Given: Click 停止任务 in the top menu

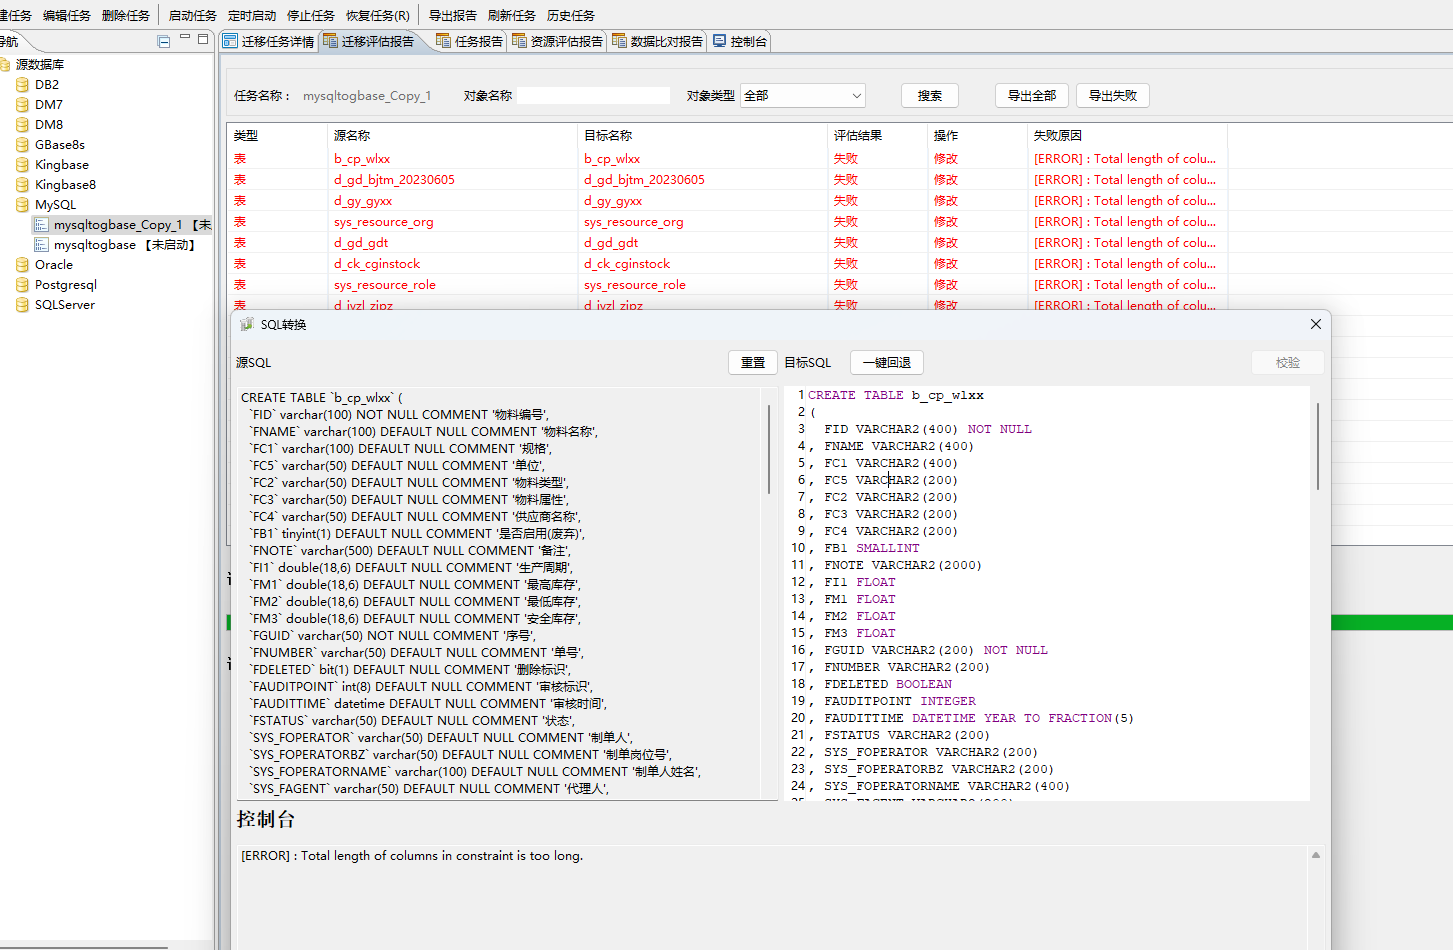Looking at the screenshot, I should (311, 15).
